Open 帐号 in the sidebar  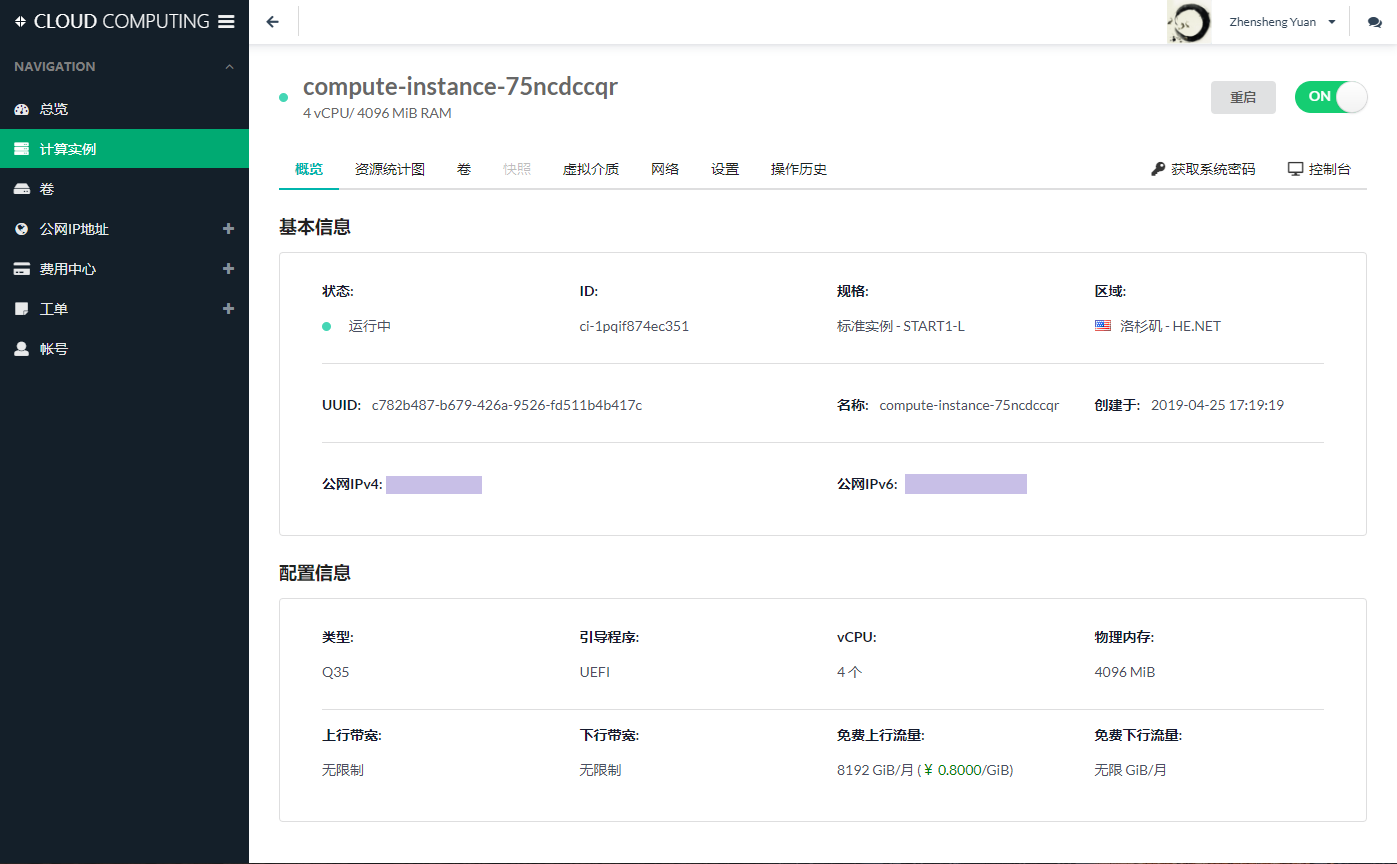[x=124, y=349]
